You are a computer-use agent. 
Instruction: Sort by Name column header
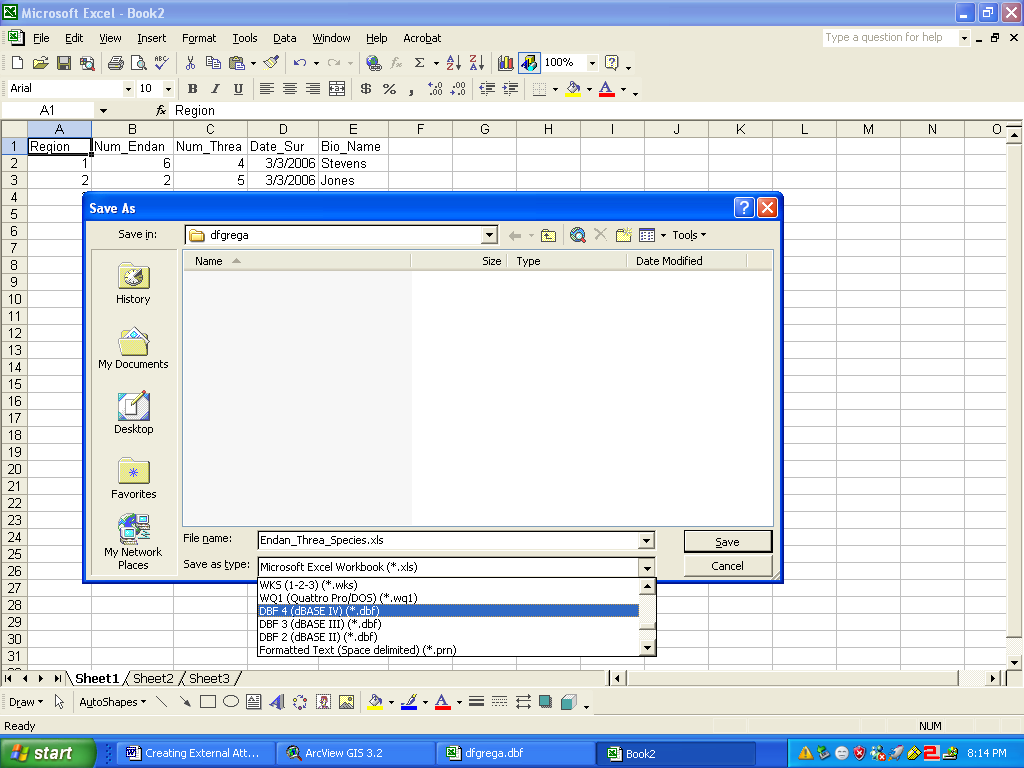pos(296,261)
